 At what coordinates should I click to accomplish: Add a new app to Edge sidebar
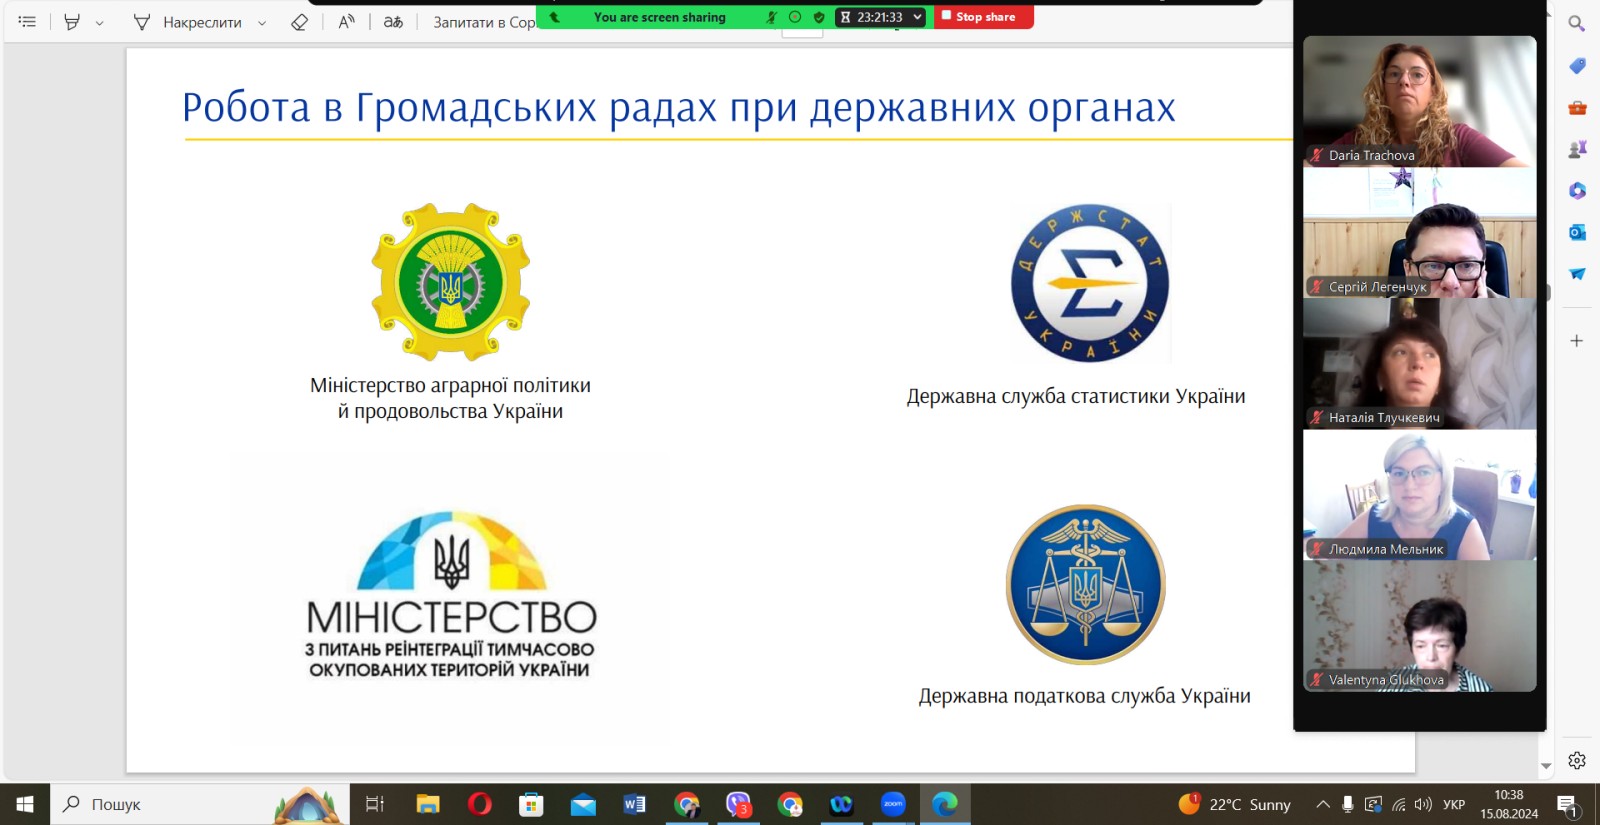pos(1577,341)
